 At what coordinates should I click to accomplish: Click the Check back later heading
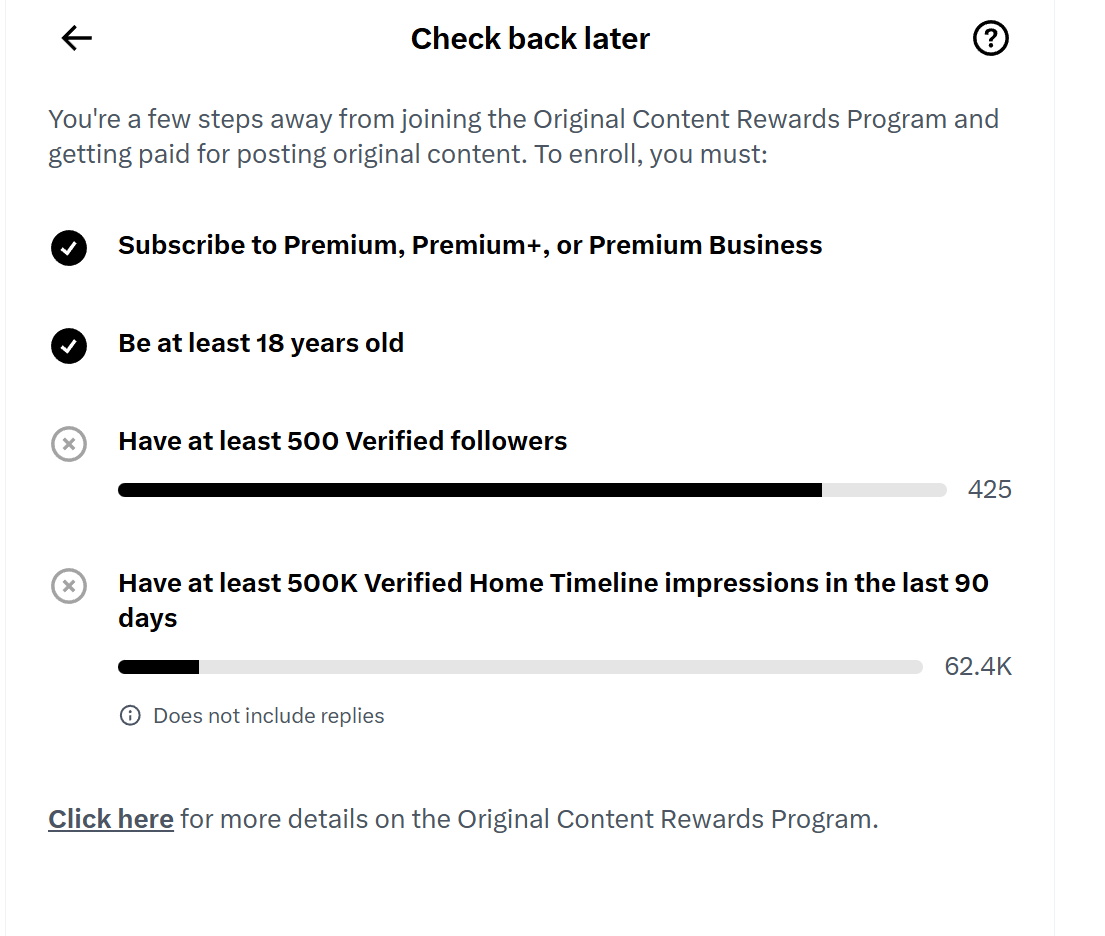[530, 39]
